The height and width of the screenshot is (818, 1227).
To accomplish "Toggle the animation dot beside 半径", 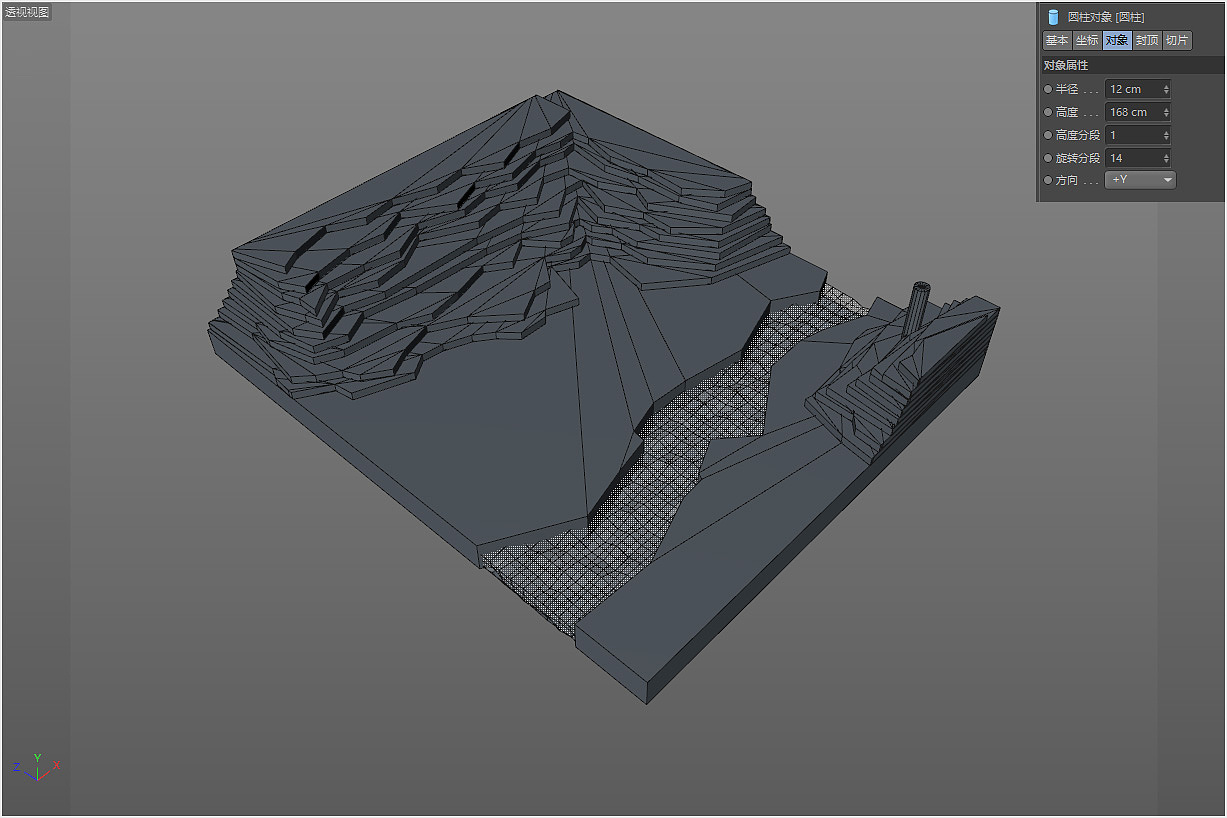I will [1048, 89].
